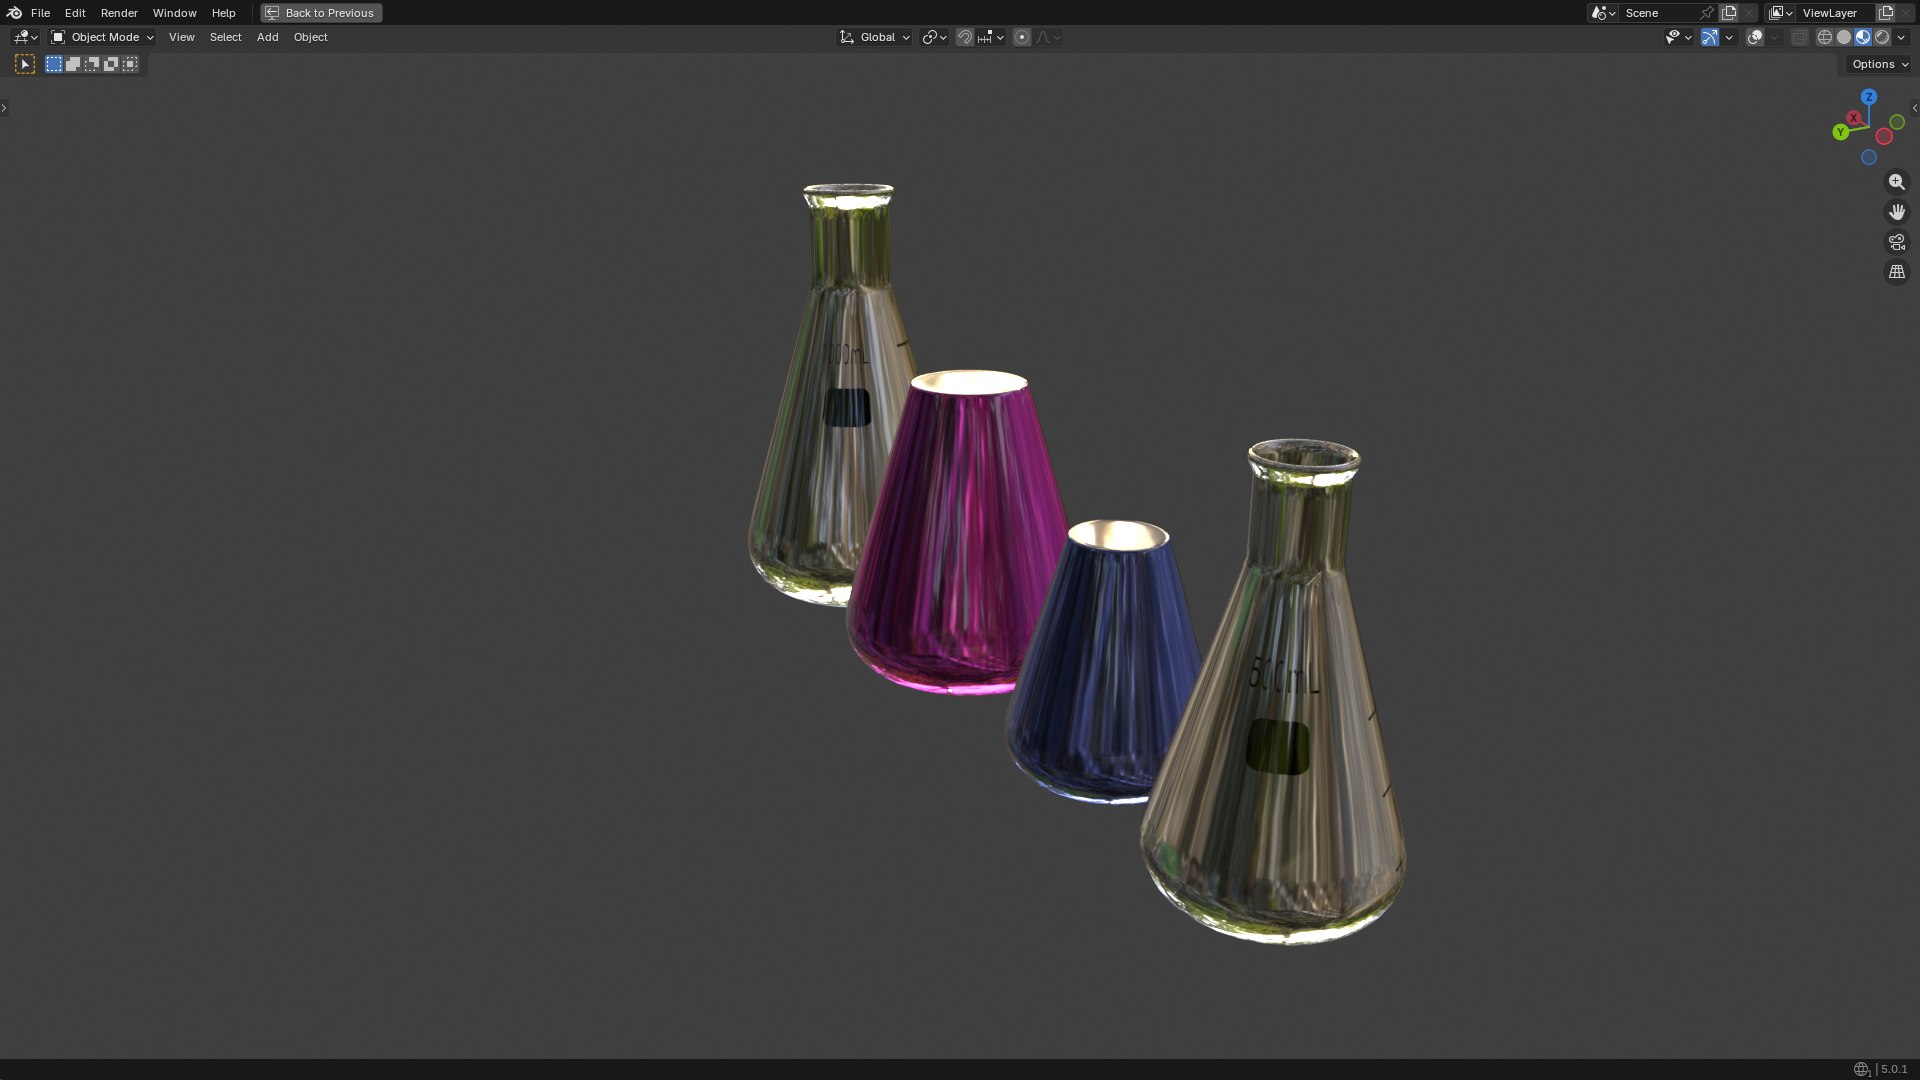1920x1080 pixels.
Task: Open the snapping options dropdown
Action: click(x=991, y=37)
